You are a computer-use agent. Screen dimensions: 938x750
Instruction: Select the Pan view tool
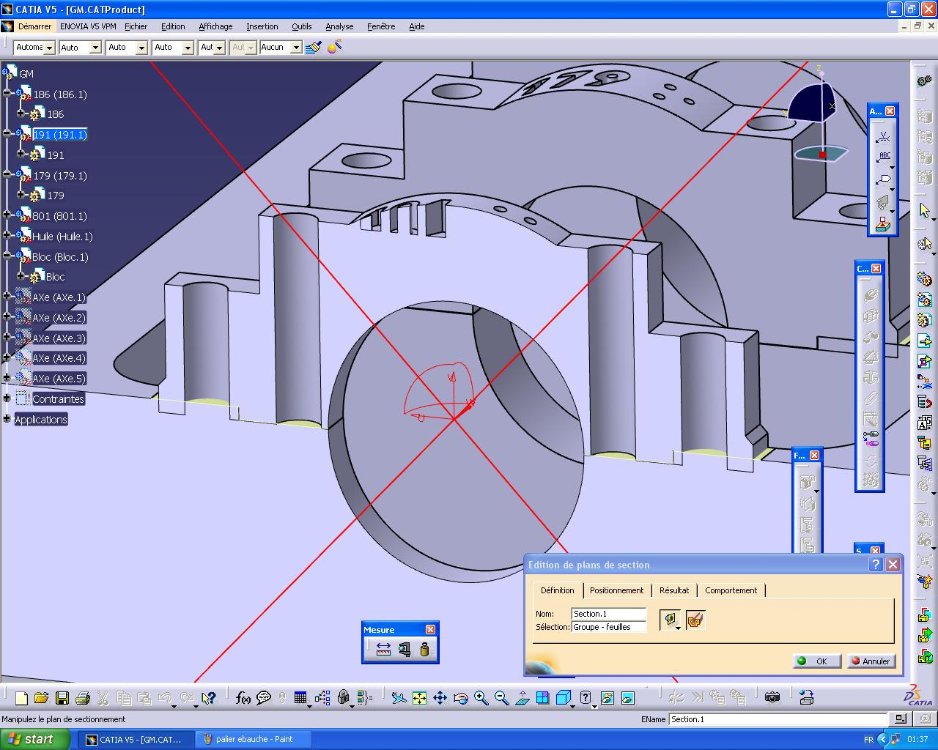(x=440, y=698)
